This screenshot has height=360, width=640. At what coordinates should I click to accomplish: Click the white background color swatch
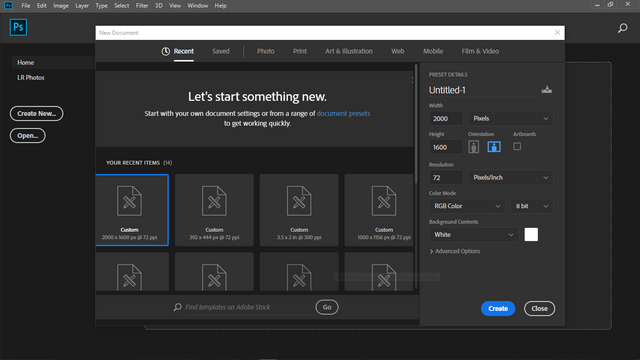531,235
